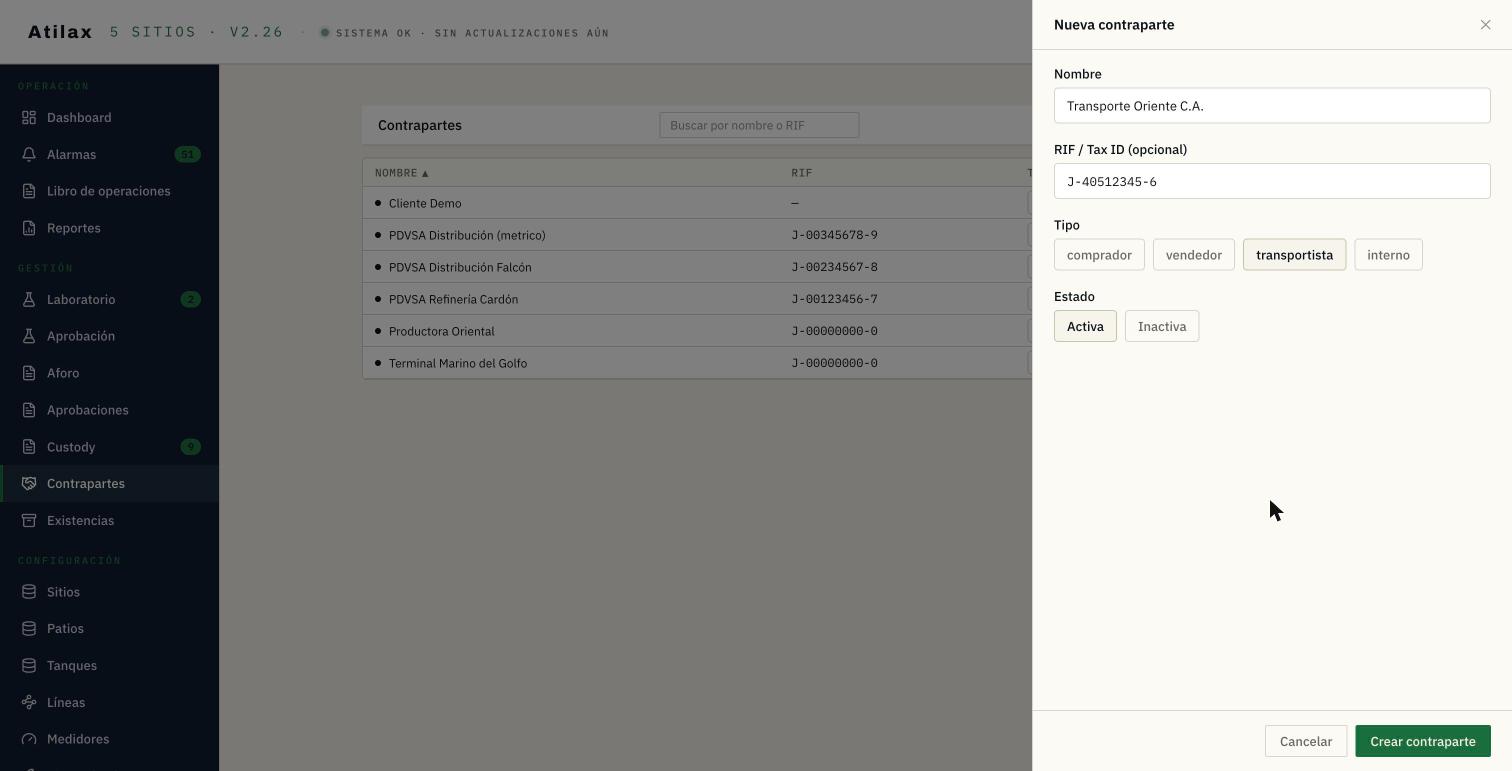Click the Líneas connector icon

(29, 703)
